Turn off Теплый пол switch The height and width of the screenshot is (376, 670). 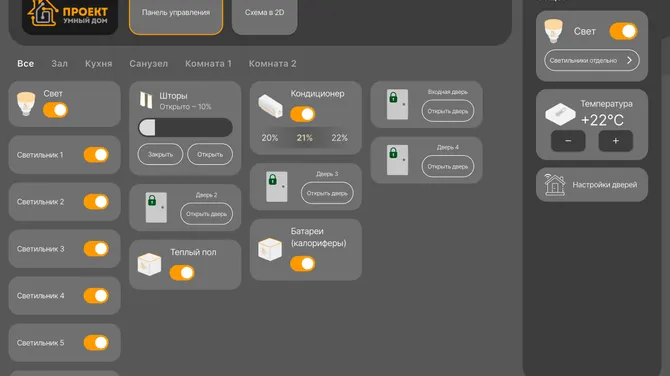[182, 273]
